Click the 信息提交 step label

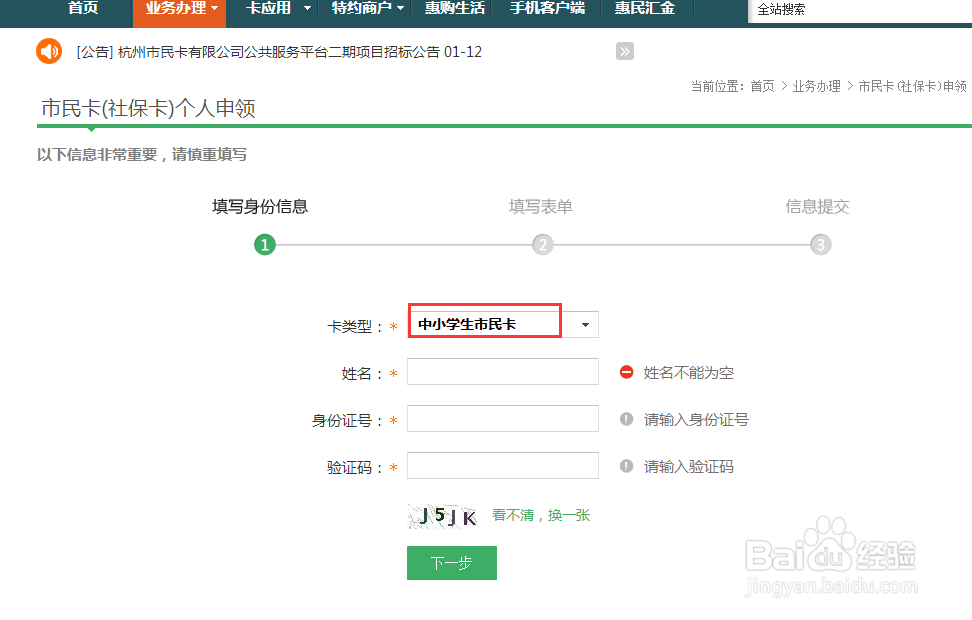tap(817, 206)
